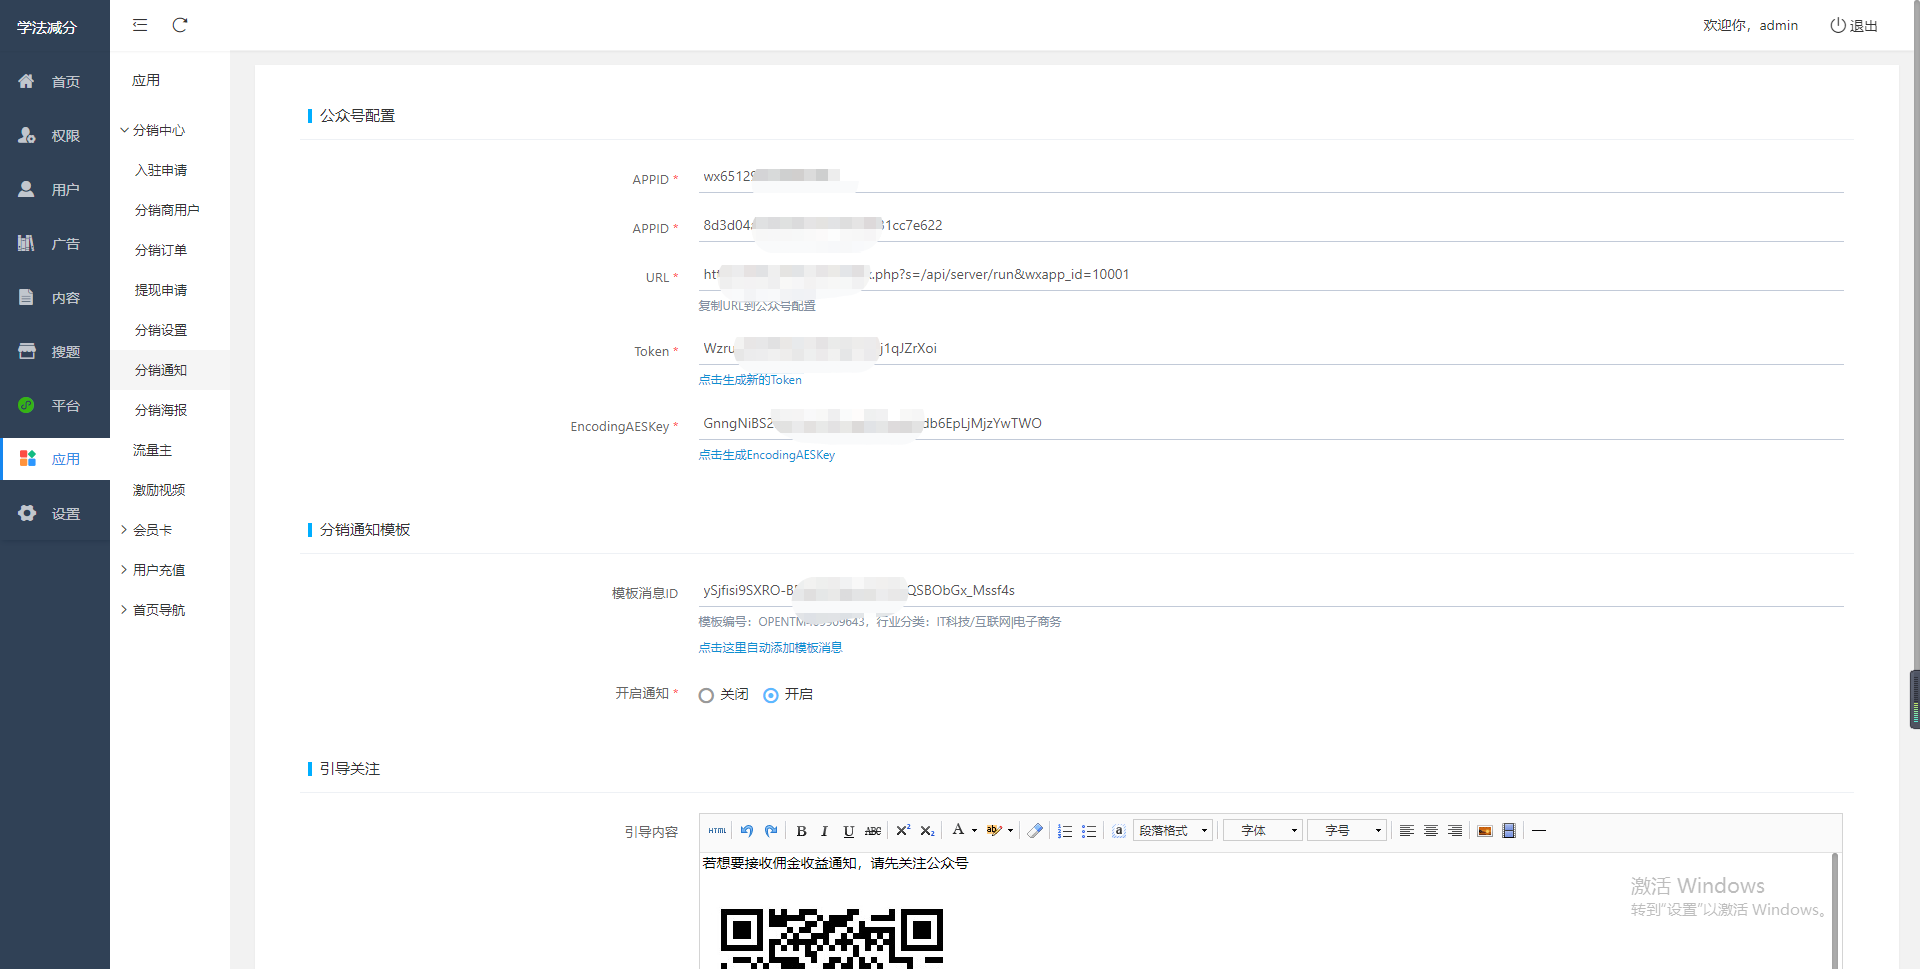Image resolution: width=1920 pixels, height=969 pixels.
Task: Click the refresh icon in top bar
Action: click(x=180, y=25)
